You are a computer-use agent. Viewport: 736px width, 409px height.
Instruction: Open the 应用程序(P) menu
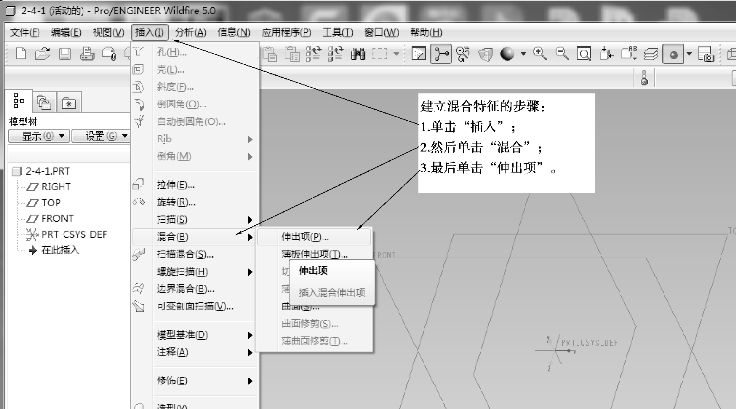pyautogui.click(x=286, y=32)
